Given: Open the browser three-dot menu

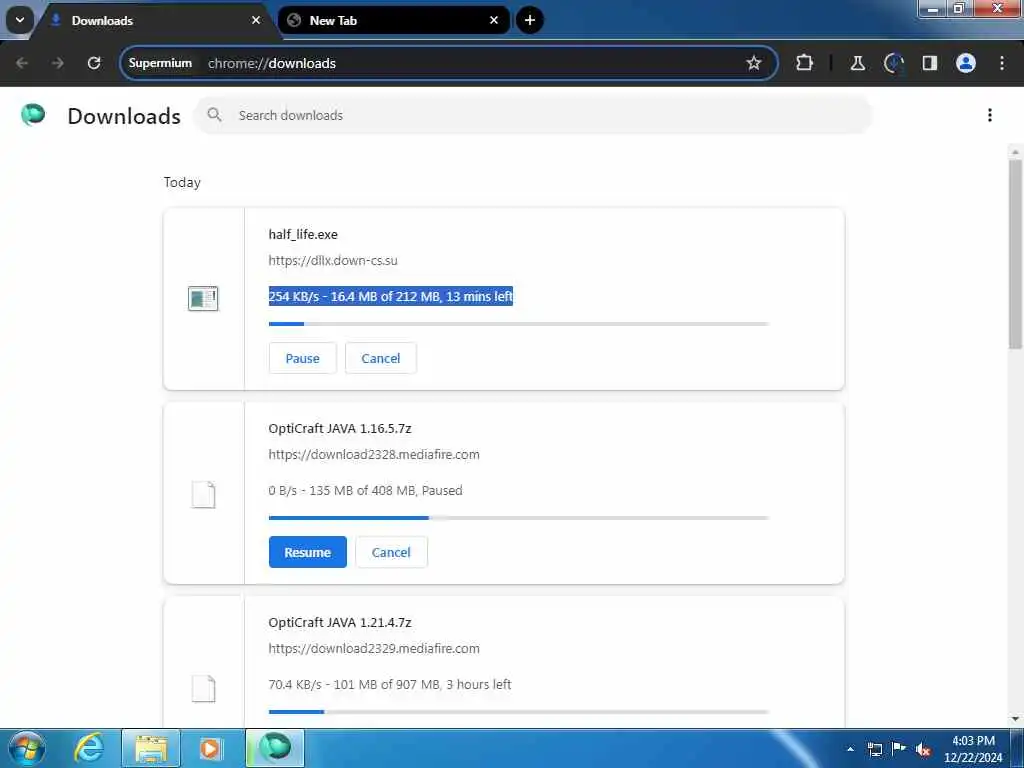Looking at the screenshot, I should click(1002, 63).
